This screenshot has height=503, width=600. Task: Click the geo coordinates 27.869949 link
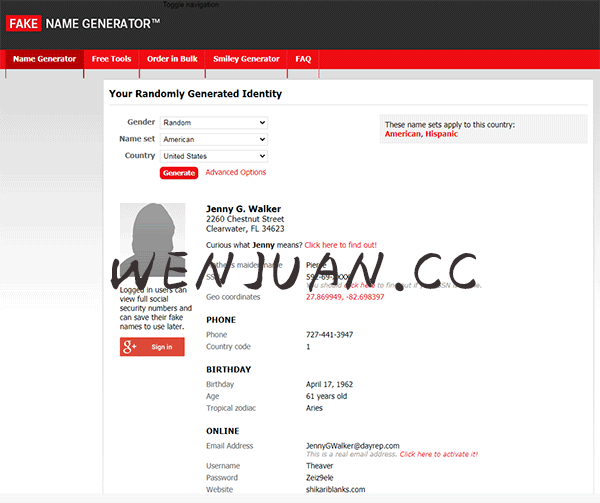(x=345, y=297)
